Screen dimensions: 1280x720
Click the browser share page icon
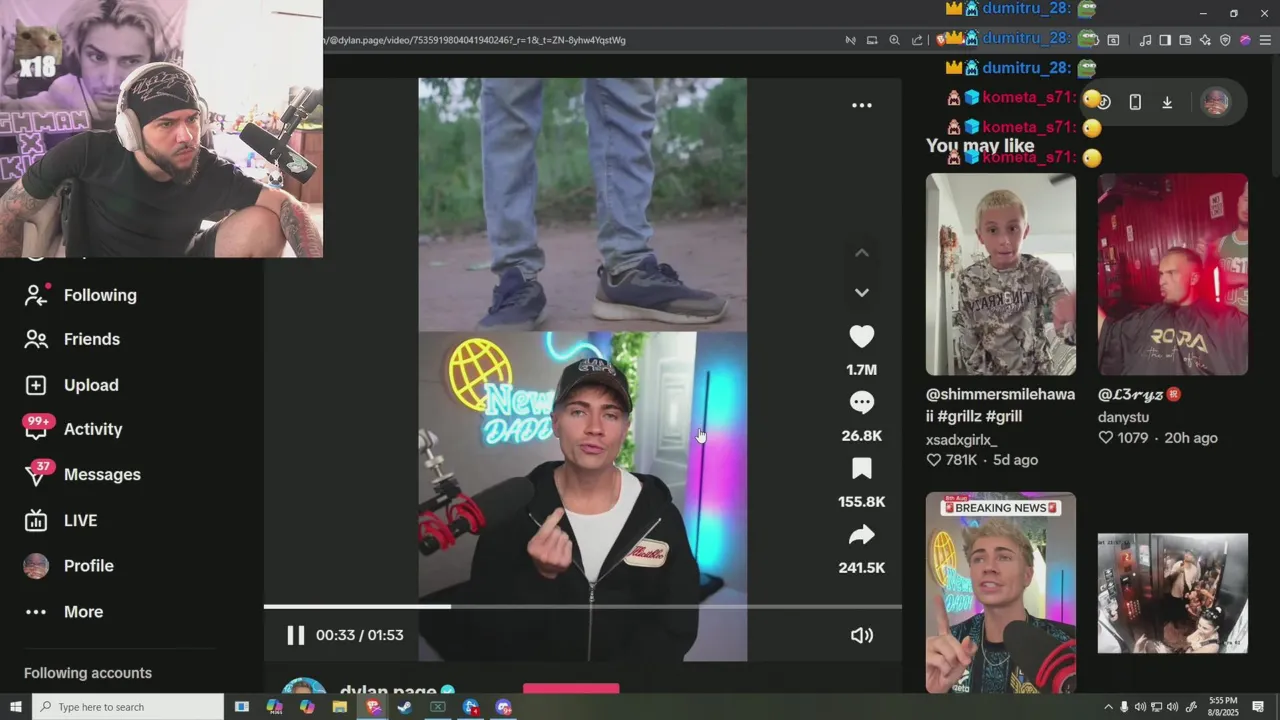[x=917, y=40]
